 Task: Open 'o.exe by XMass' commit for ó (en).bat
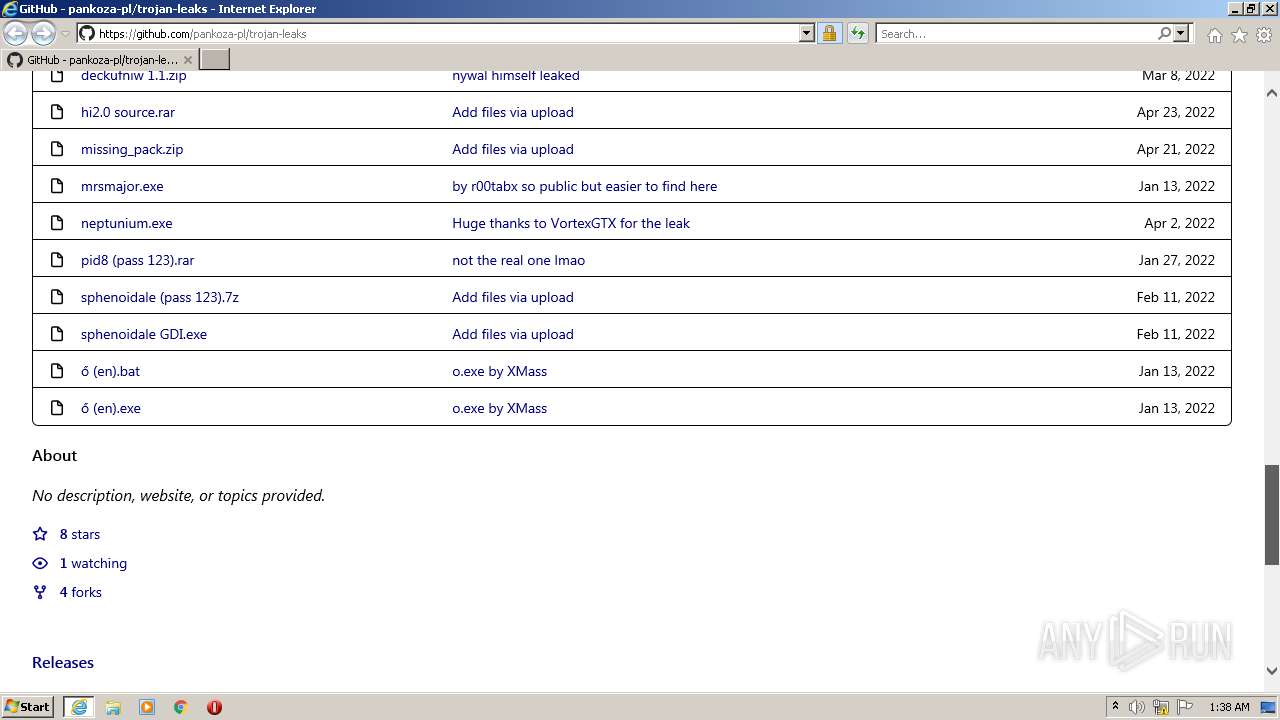tap(500, 371)
